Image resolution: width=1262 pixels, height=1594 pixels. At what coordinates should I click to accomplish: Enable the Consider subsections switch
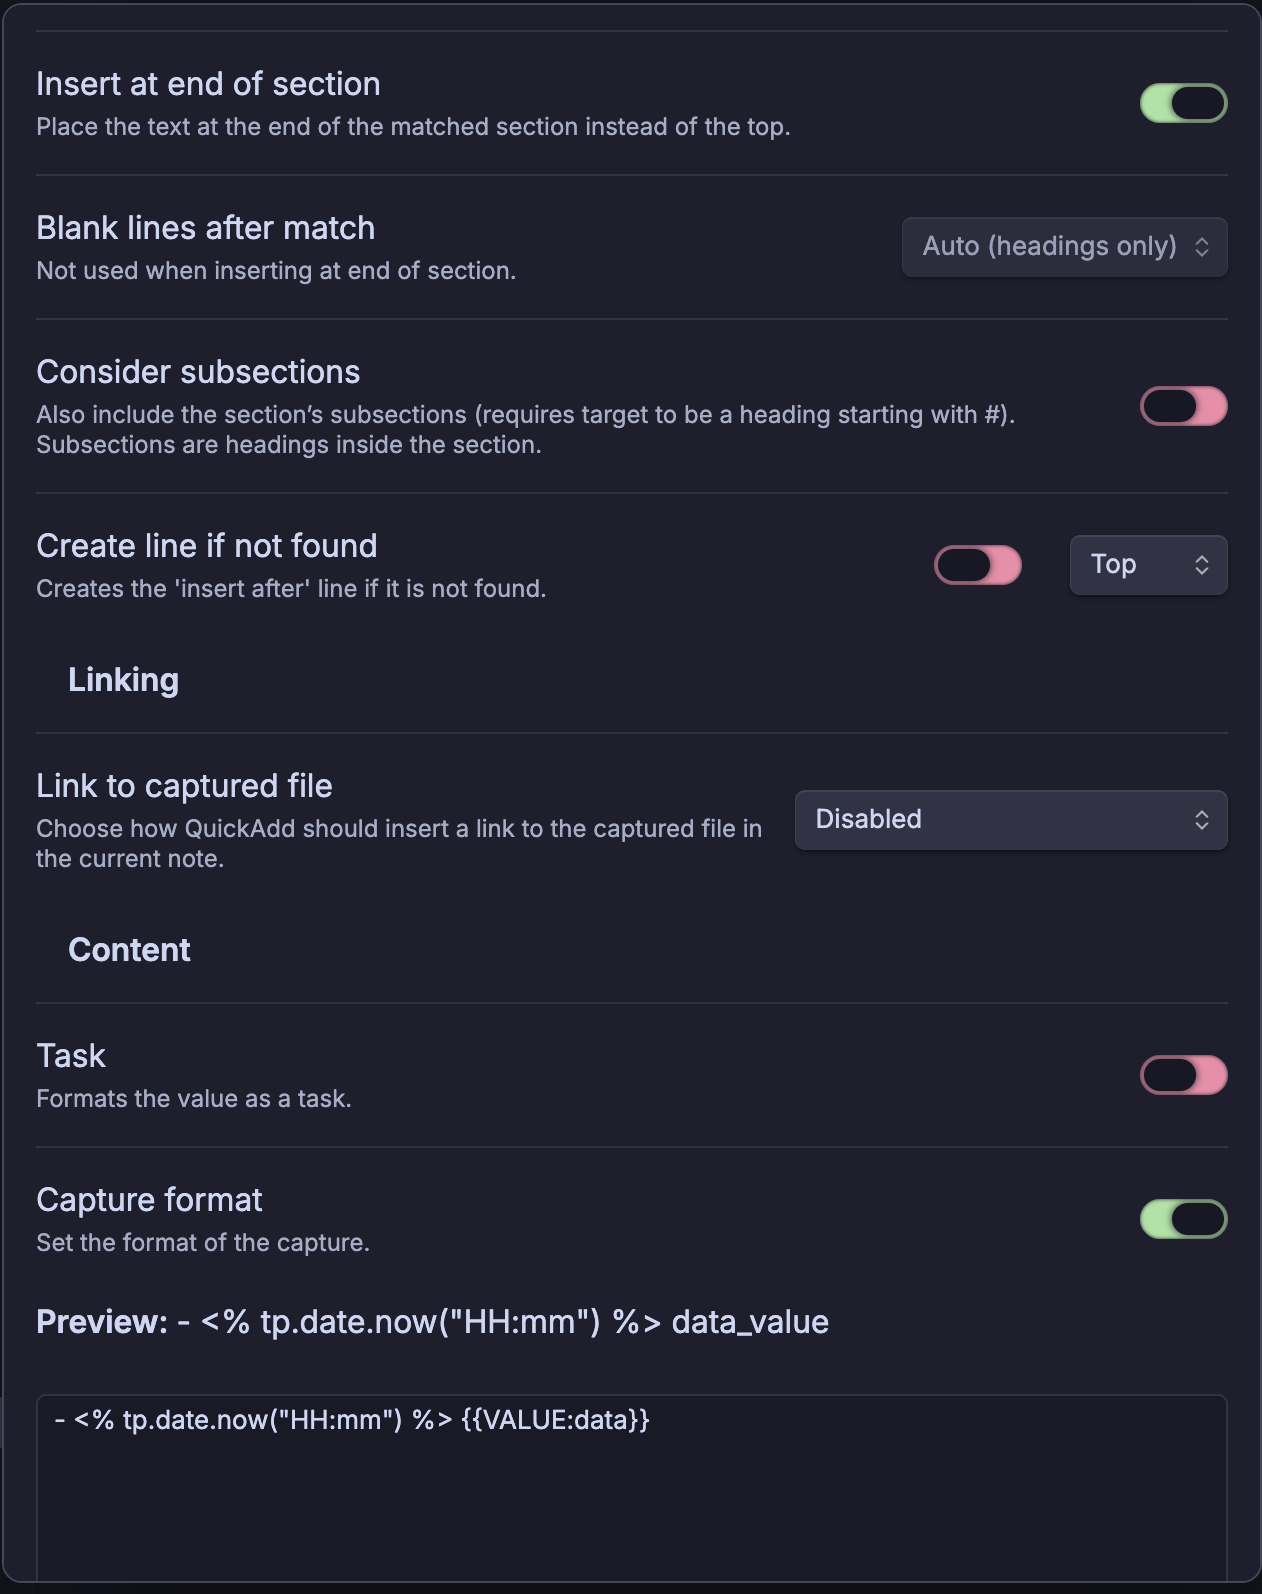pyautogui.click(x=1183, y=406)
